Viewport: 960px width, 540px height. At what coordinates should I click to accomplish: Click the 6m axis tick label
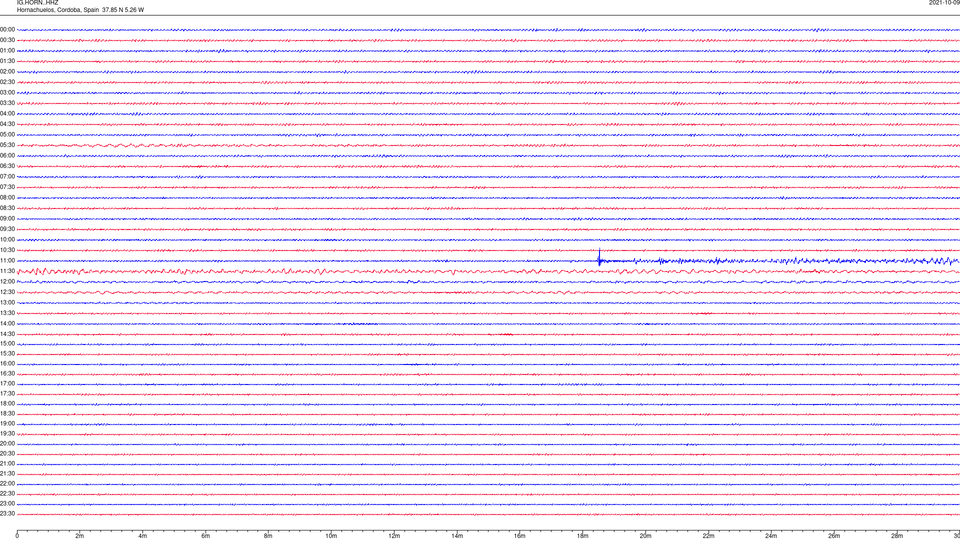tap(206, 536)
